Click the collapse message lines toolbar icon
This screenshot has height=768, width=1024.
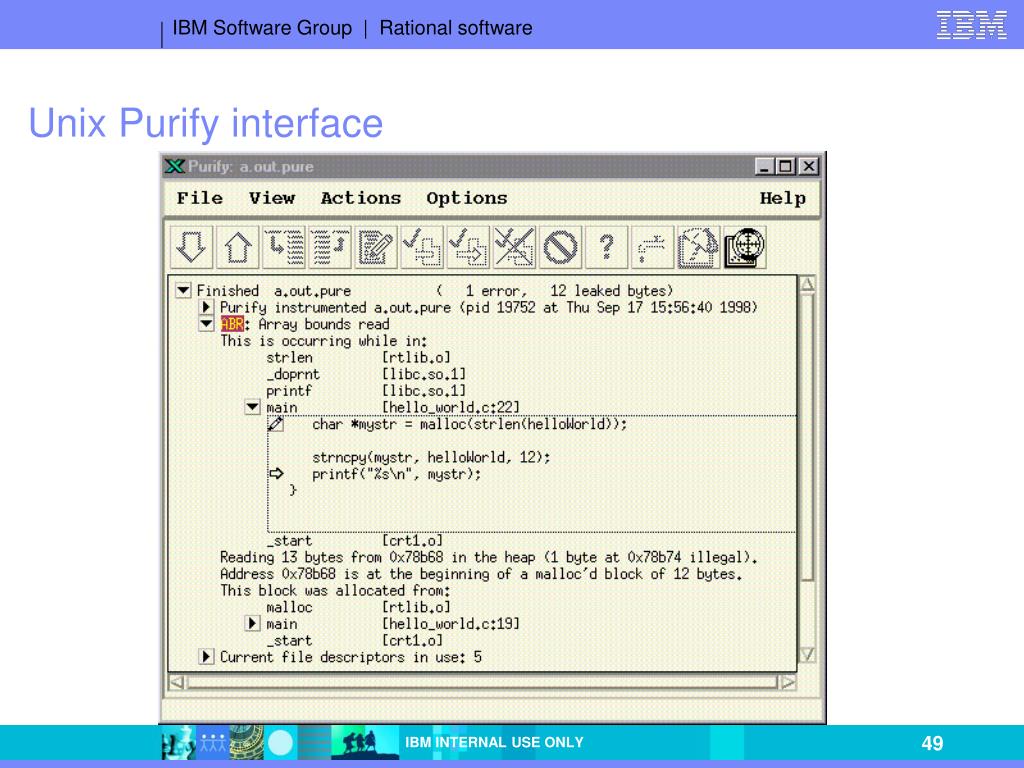pyautogui.click(x=330, y=247)
